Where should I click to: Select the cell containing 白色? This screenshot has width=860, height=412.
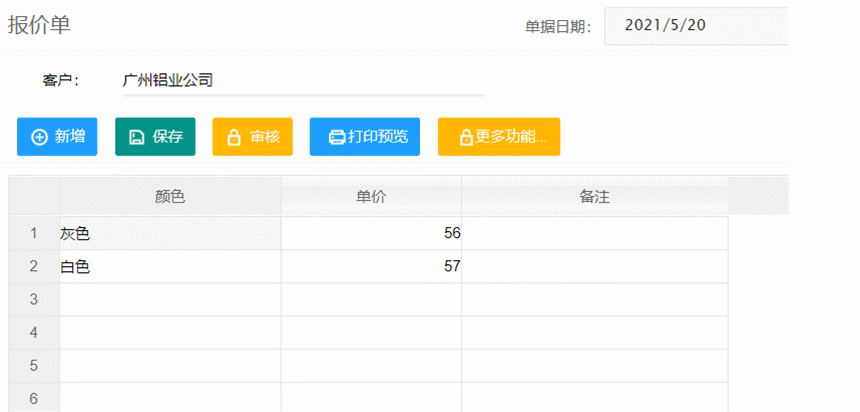(x=171, y=267)
